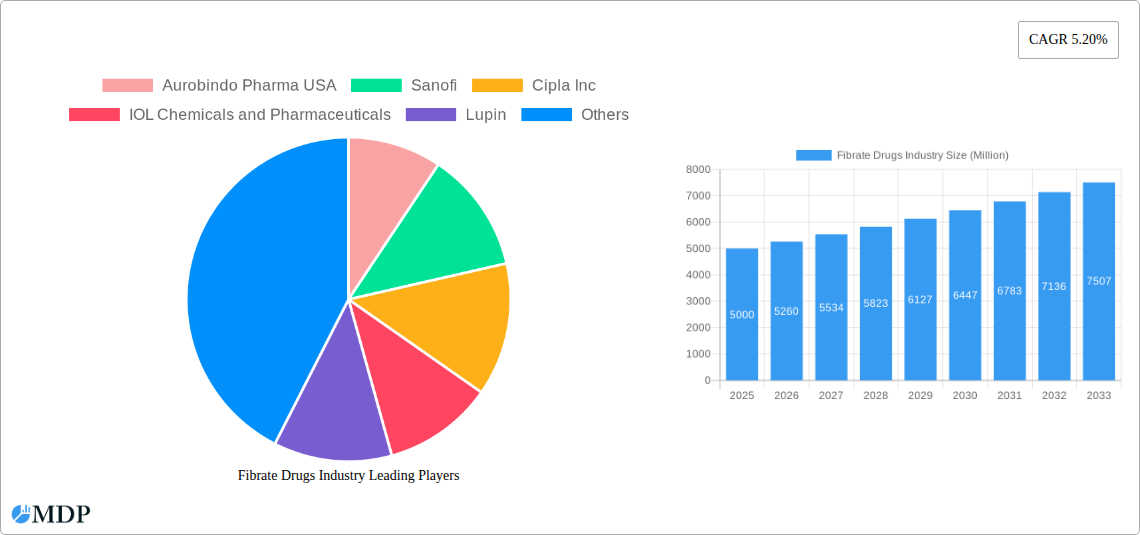The width and height of the screenshot is (1140, 535).
Task: Toggle the Others legend label
Action: tap(605, 115)
